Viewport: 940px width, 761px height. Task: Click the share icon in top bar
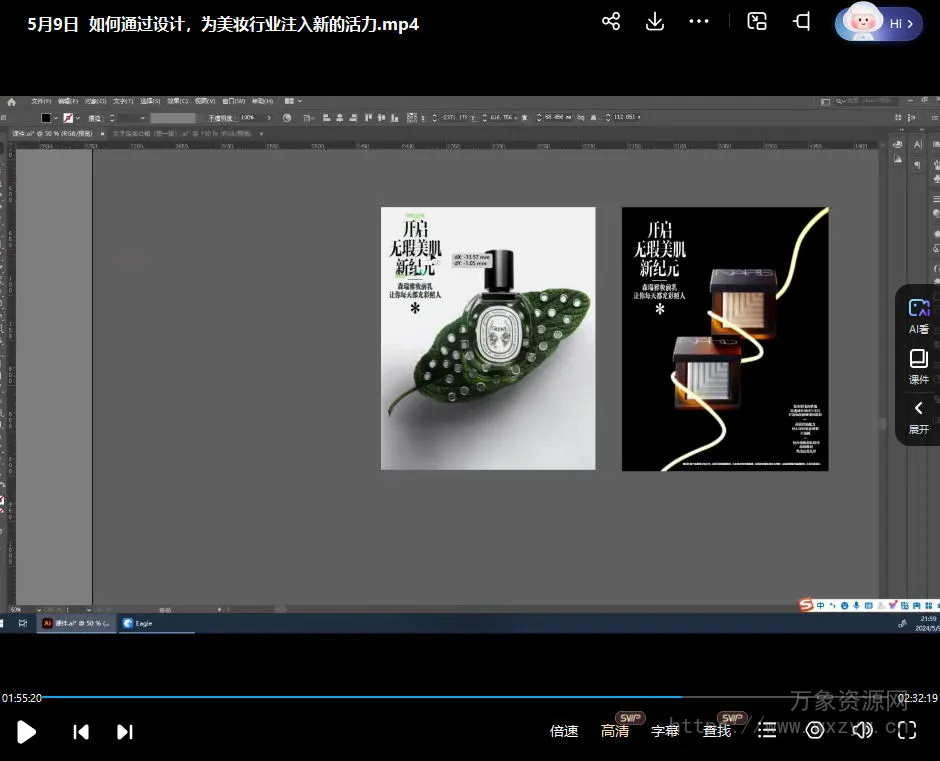pyautogui.click(x=611, y=22)
